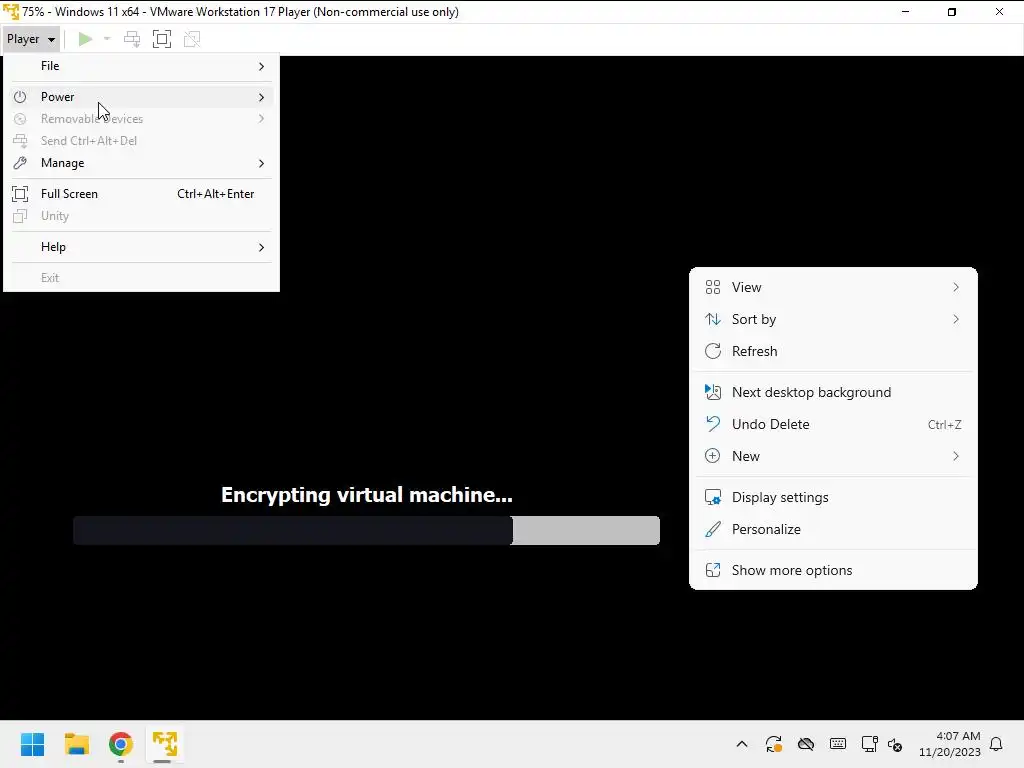
Task: Open View in desktop context menu
Action: pyautogui.click(x=833, y=287)
